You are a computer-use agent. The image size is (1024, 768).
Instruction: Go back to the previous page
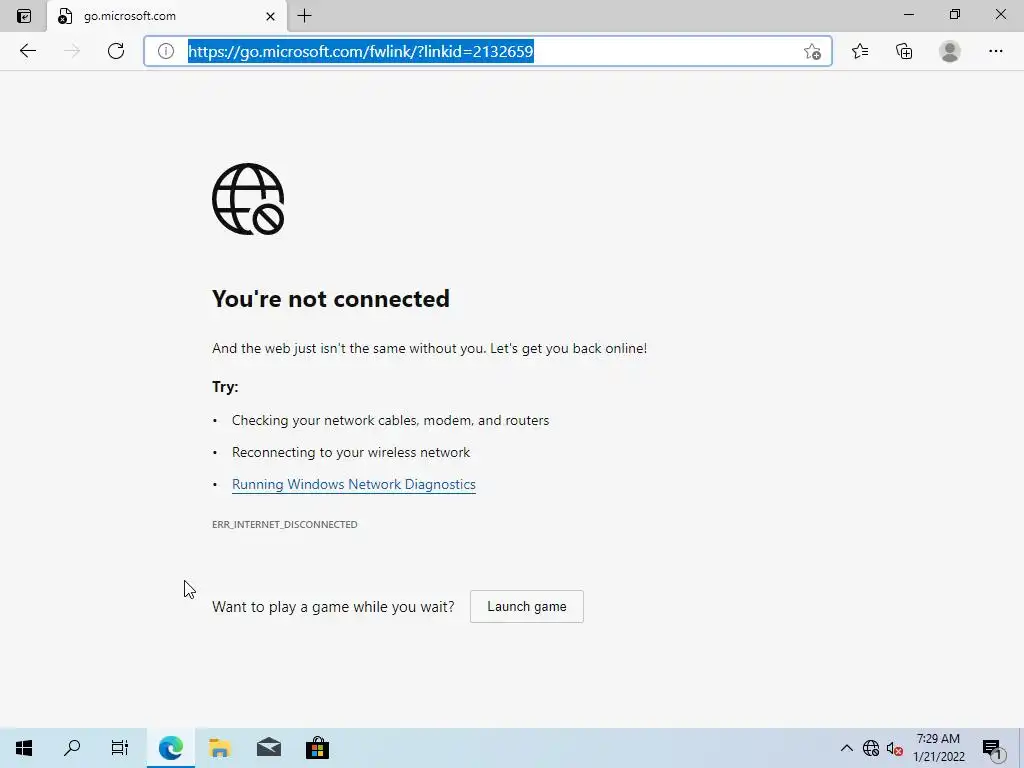tap(27, 51)
